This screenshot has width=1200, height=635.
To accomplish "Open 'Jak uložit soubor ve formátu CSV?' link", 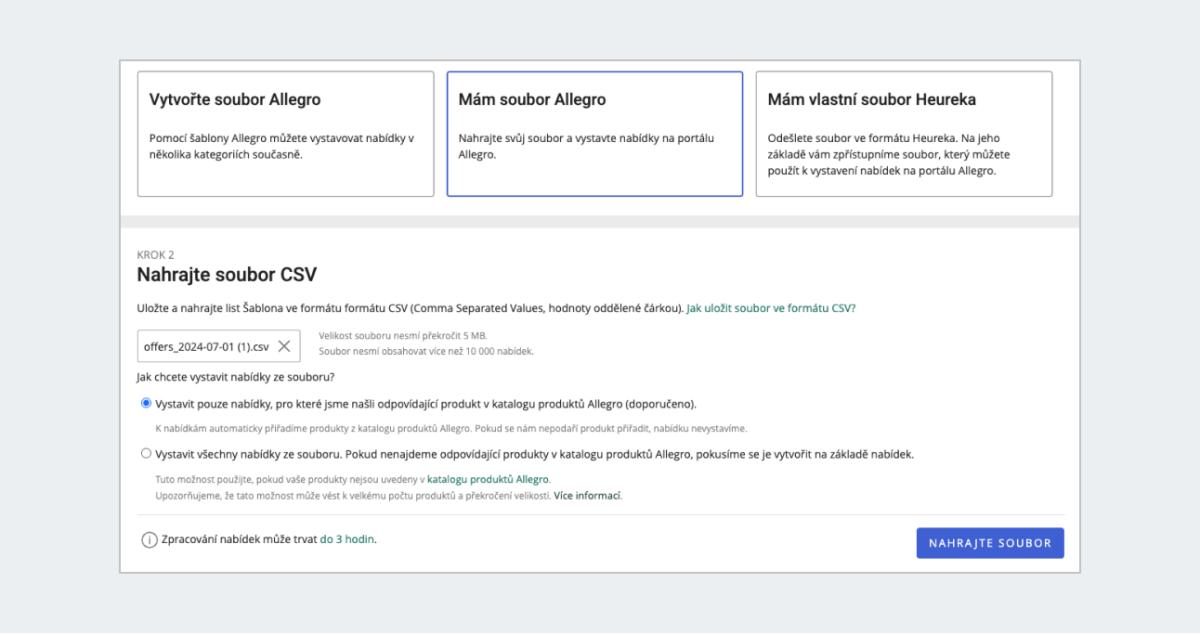I will point(771,308).
